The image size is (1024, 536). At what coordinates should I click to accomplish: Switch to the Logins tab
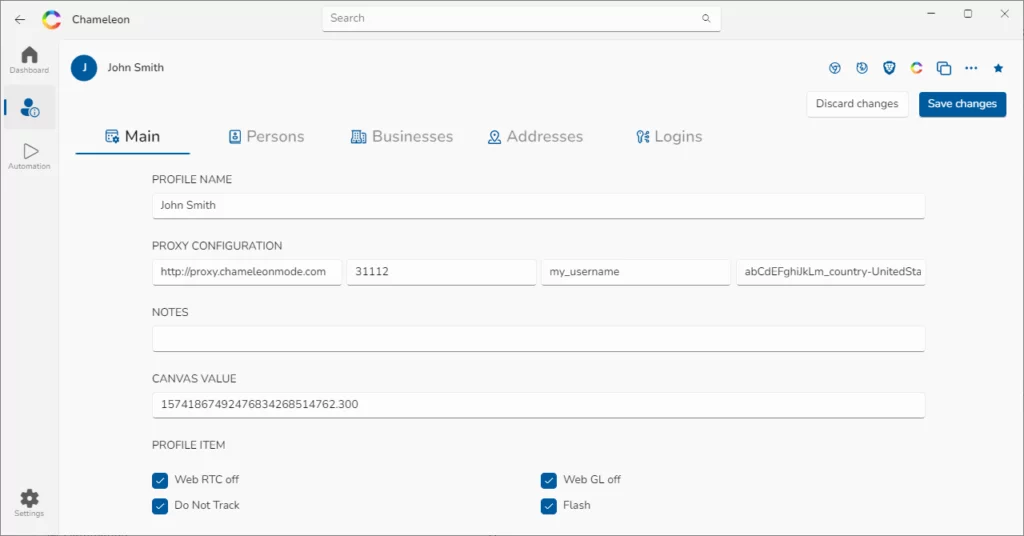[x=669, y=136]
